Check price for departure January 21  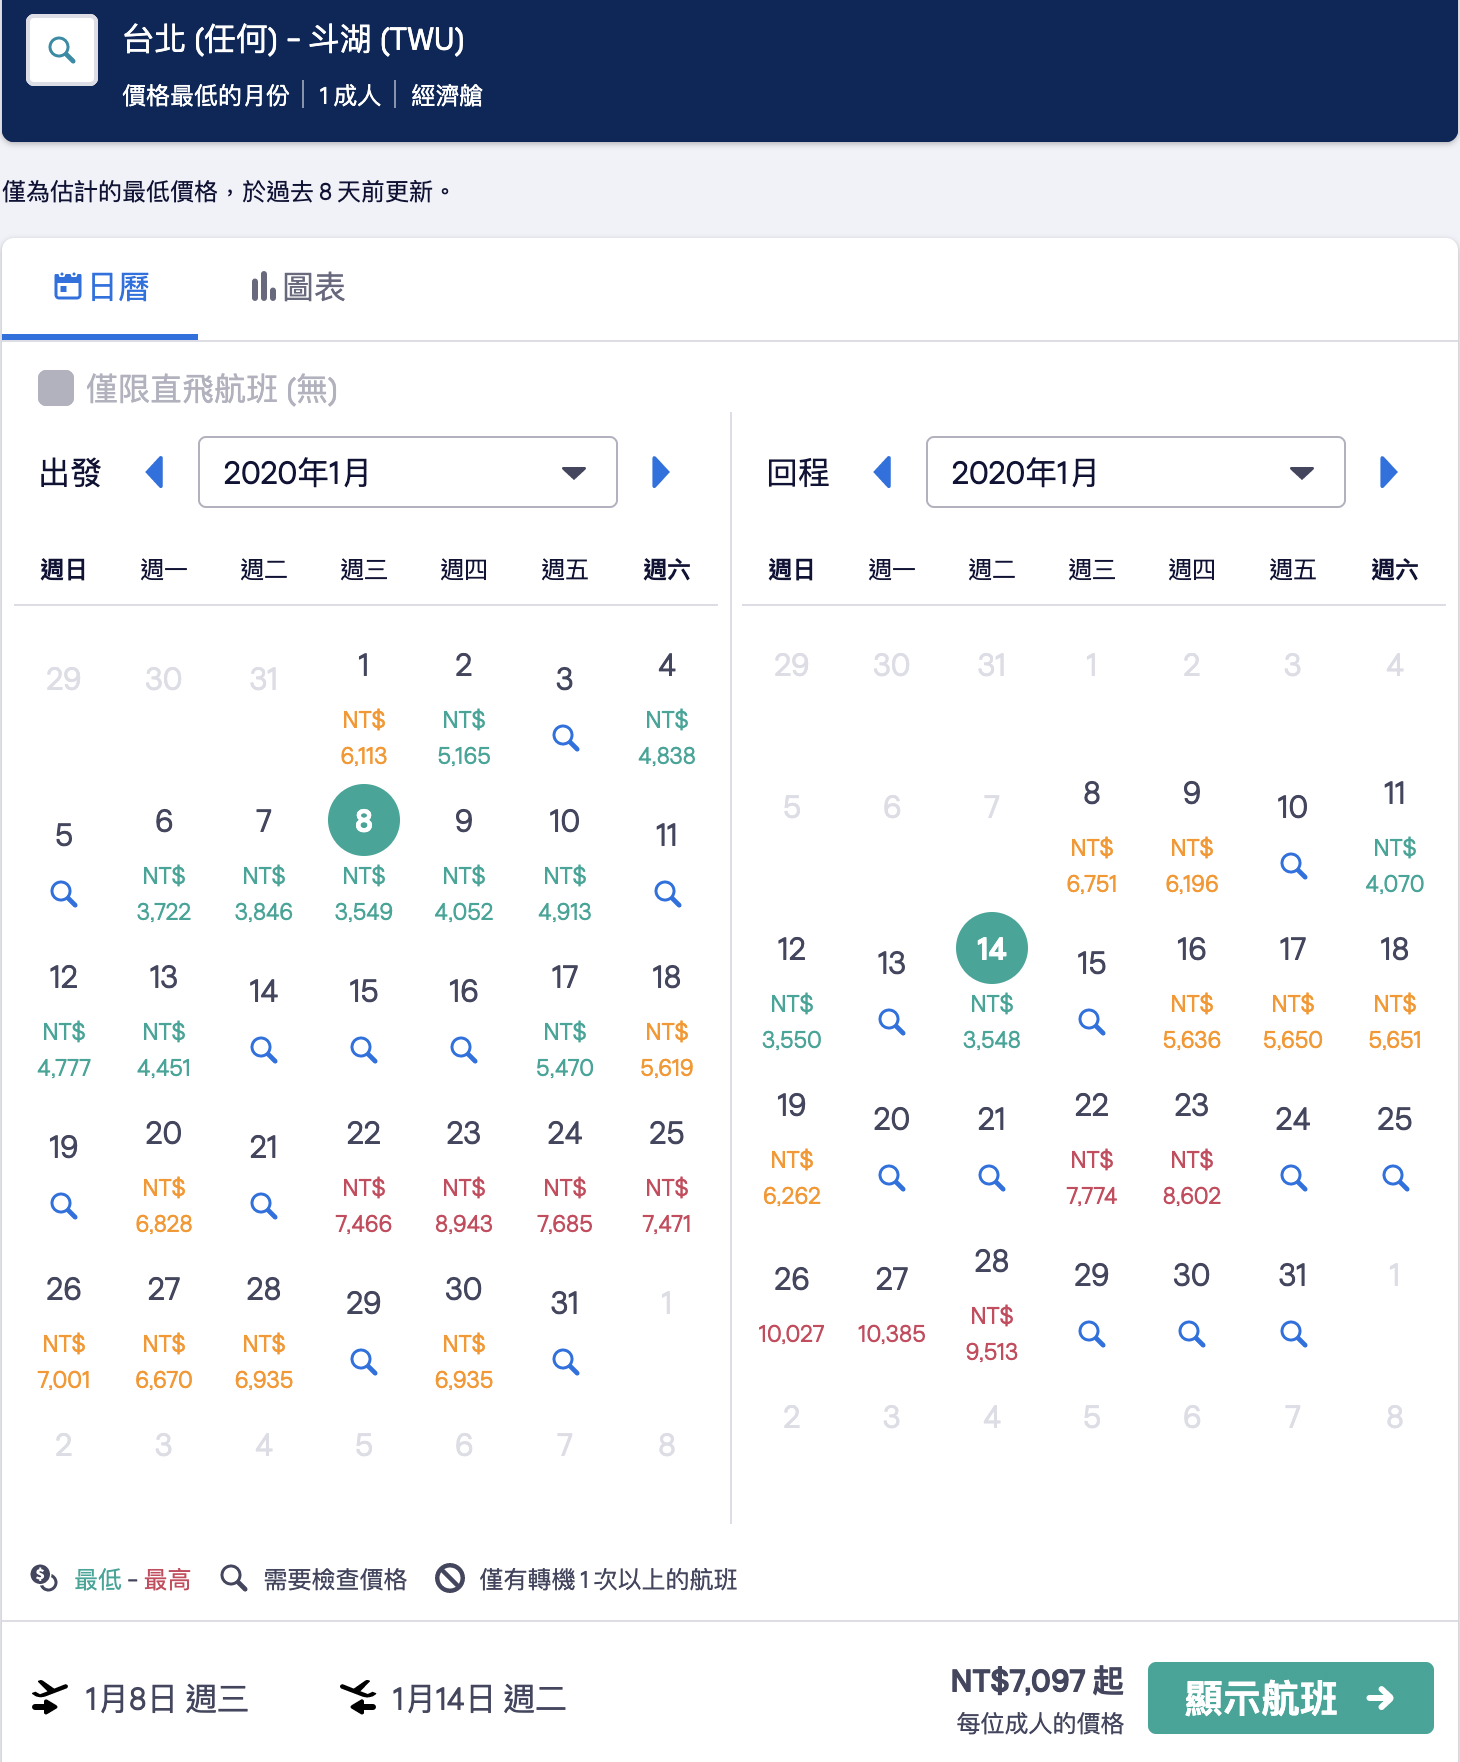click(x=264, y=1206)
